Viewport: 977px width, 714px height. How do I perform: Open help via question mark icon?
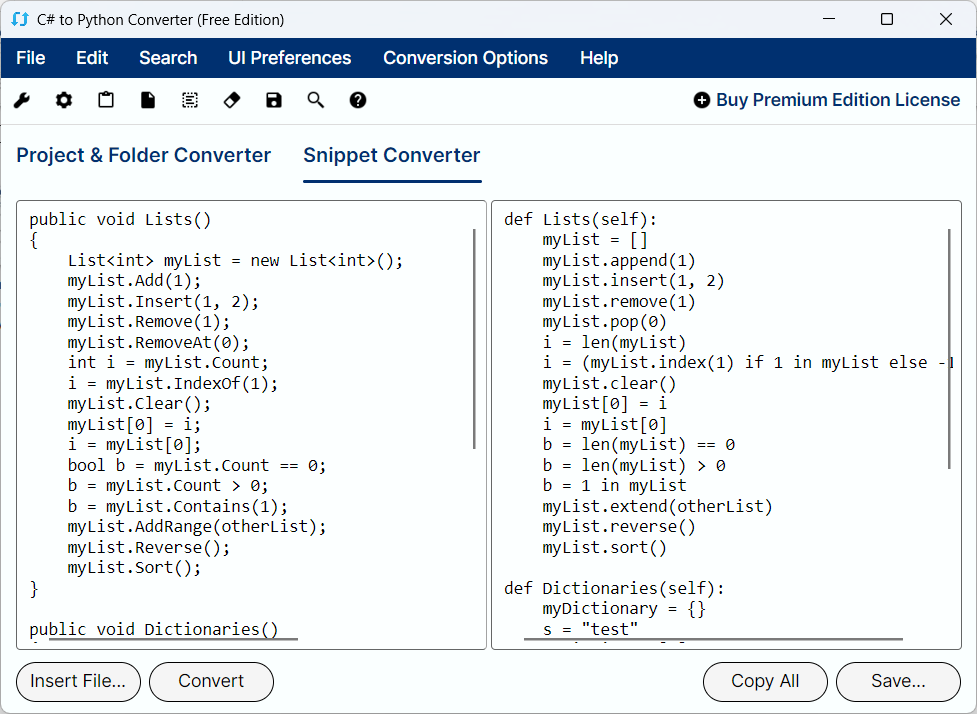358,100
